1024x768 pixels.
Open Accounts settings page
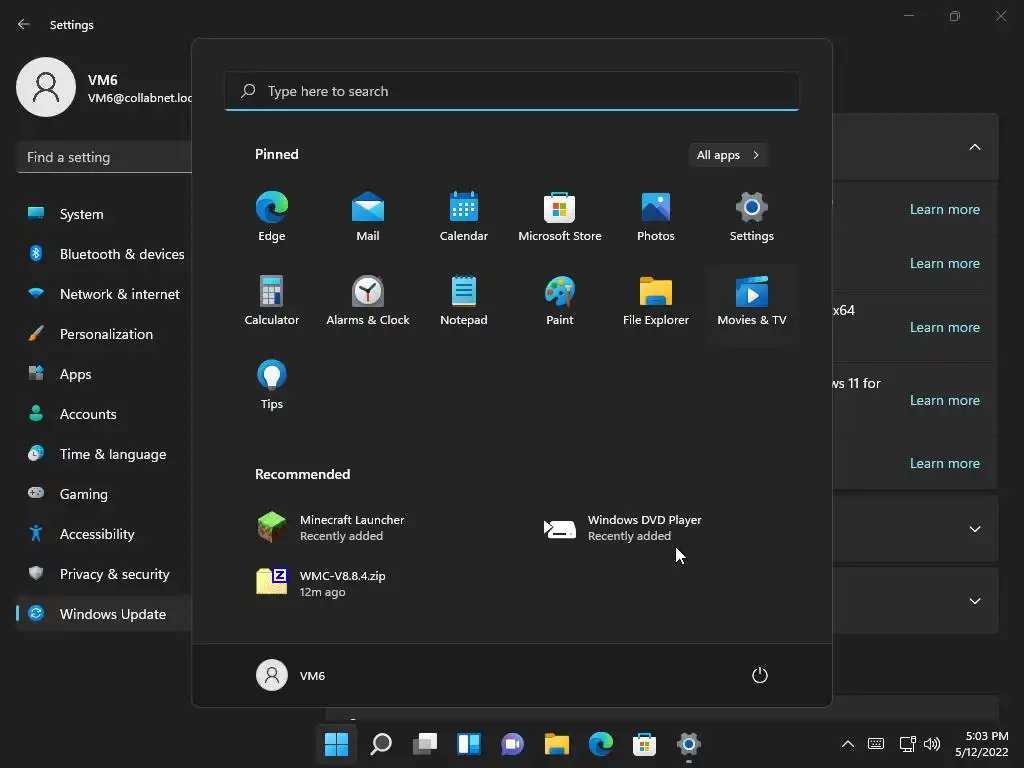point(104,413)
